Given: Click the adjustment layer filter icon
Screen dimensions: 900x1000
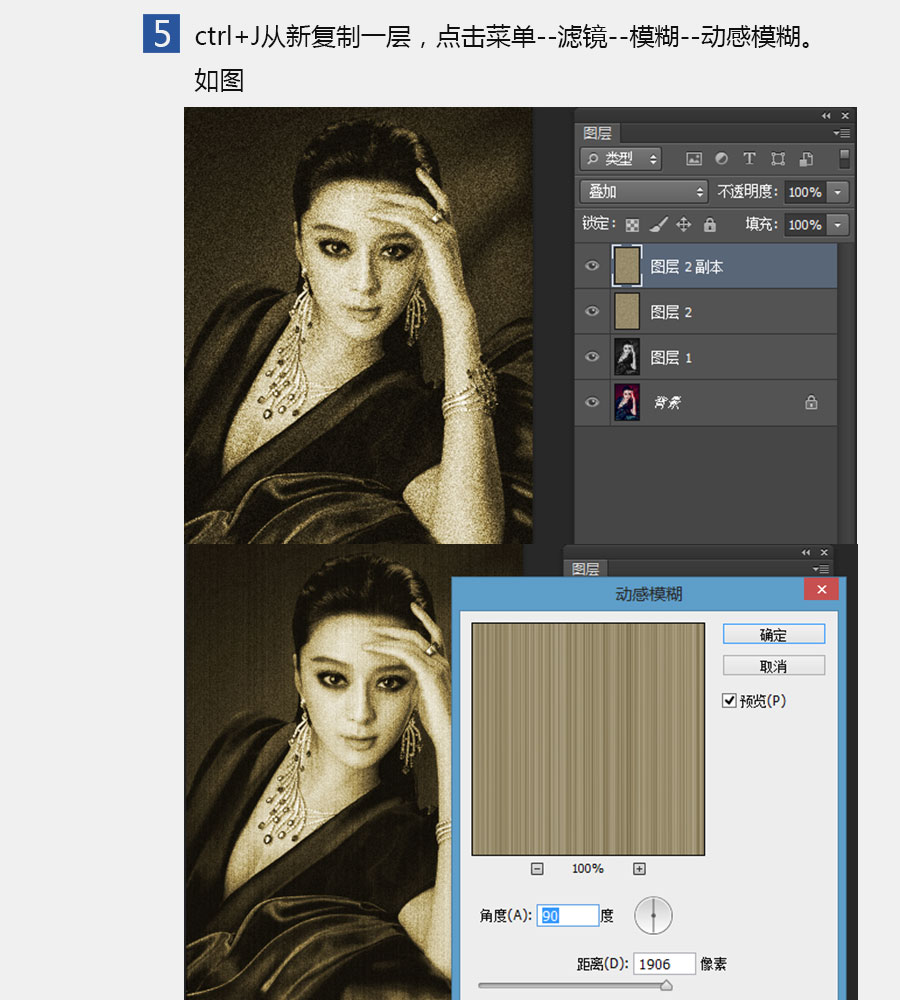Looking at the screenshot, I should pos(721,158).
